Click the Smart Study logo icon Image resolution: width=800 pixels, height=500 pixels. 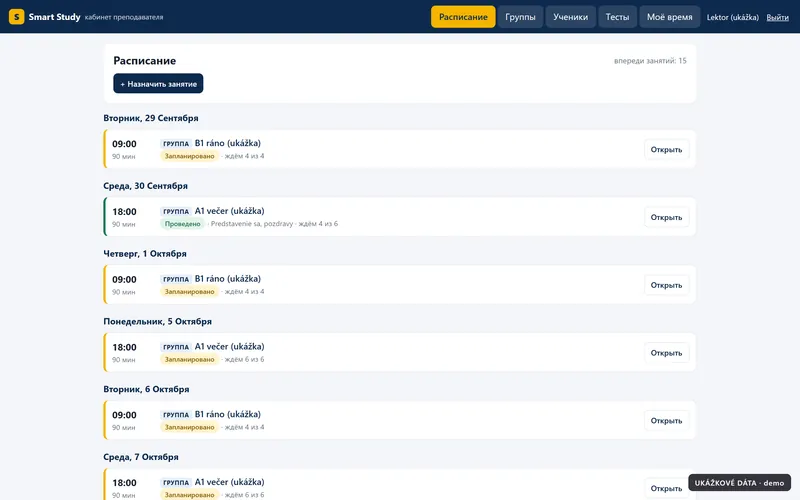(x=16, y=17)
